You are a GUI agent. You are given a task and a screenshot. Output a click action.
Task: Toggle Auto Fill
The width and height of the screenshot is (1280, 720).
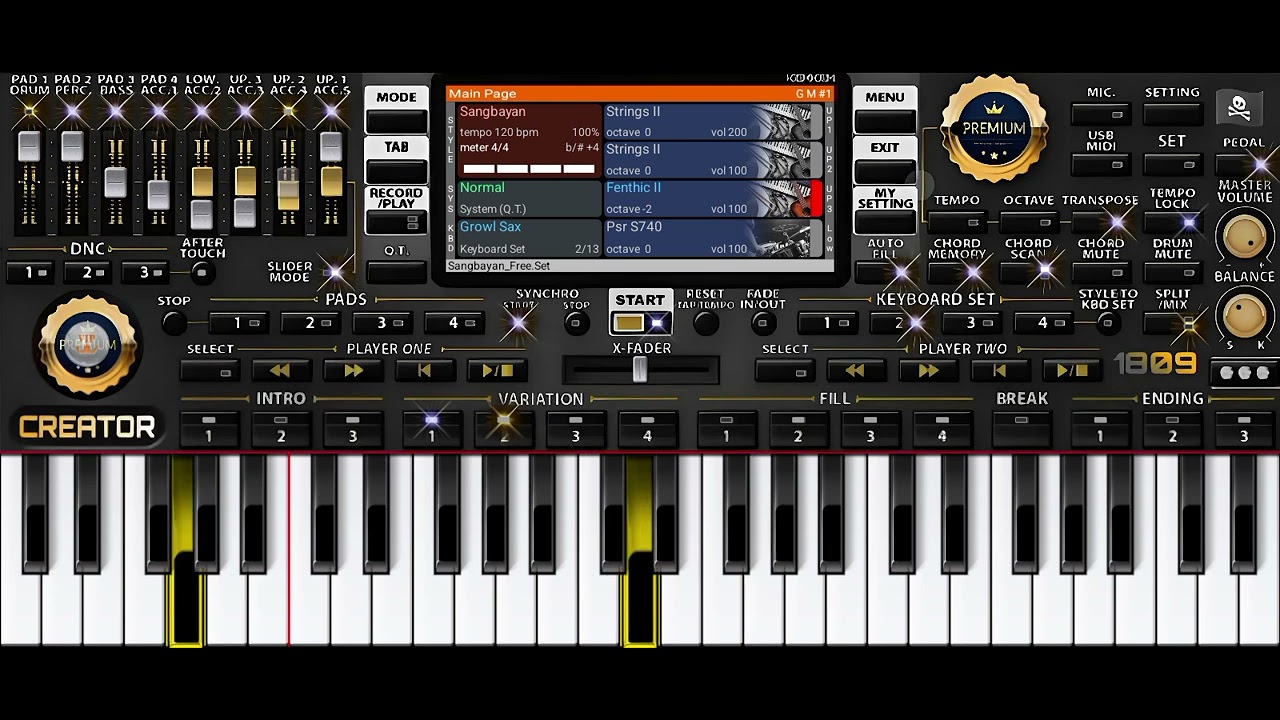tap(886, 271)
